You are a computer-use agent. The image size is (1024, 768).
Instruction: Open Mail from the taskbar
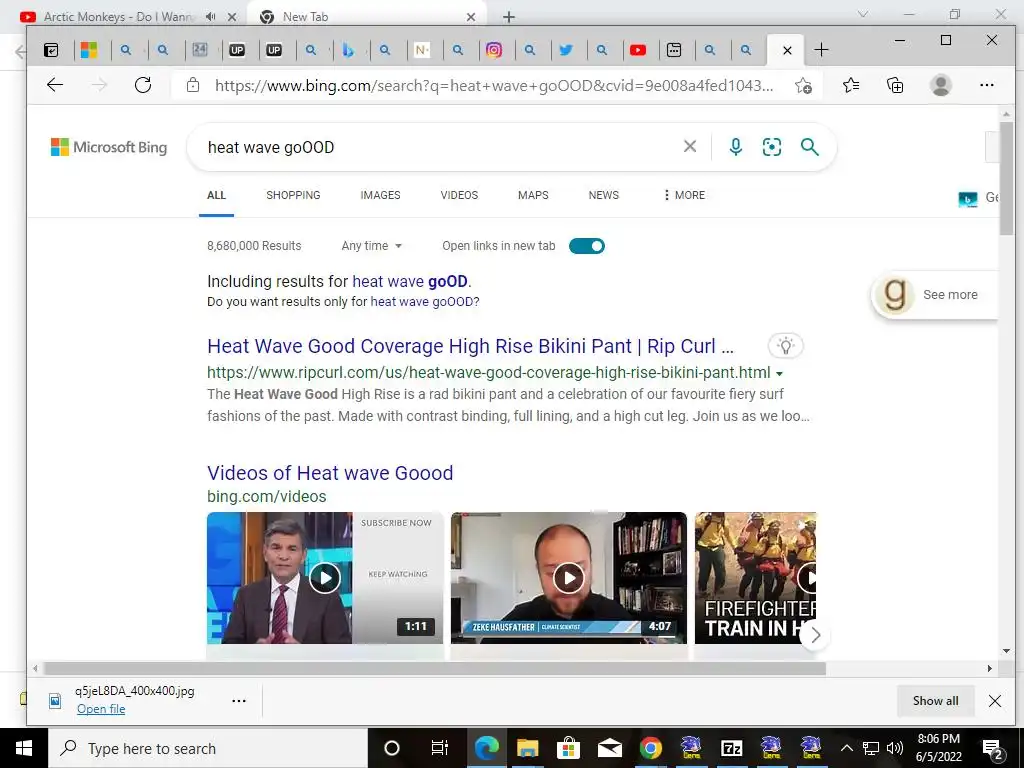pos(609,748)
